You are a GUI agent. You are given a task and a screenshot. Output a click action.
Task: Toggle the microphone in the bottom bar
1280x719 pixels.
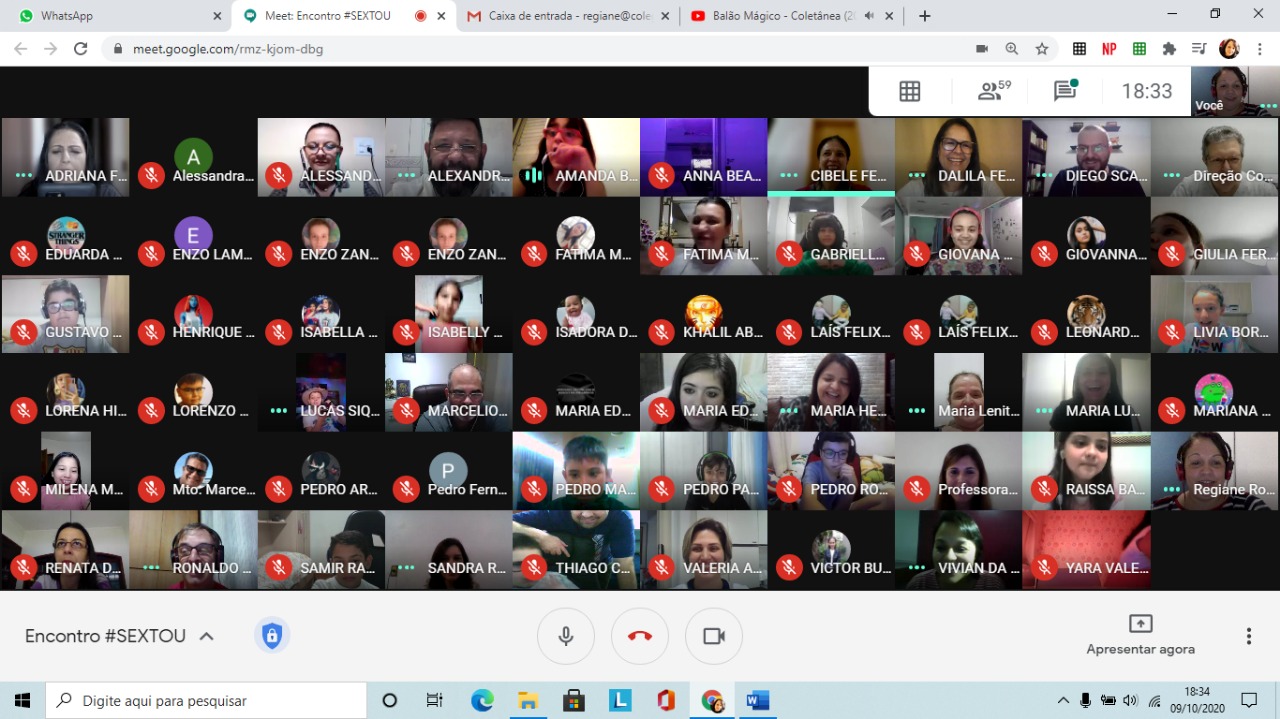[x=566, y=636]
